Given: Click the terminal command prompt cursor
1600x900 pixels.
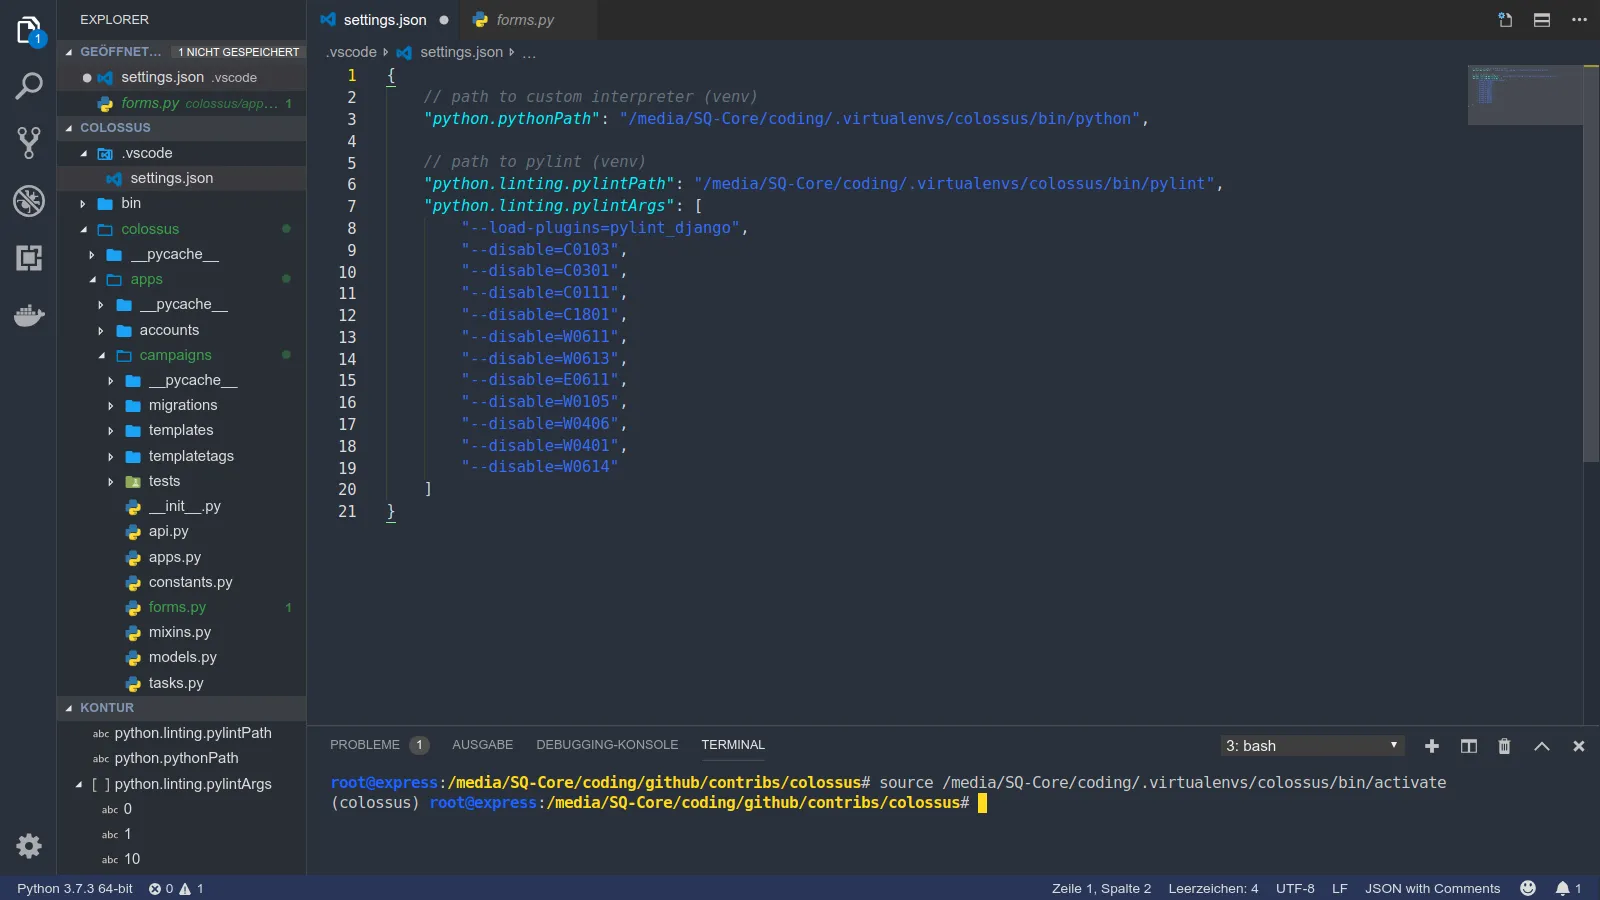Looking at the screenshot, I should (x=982, y=803).
